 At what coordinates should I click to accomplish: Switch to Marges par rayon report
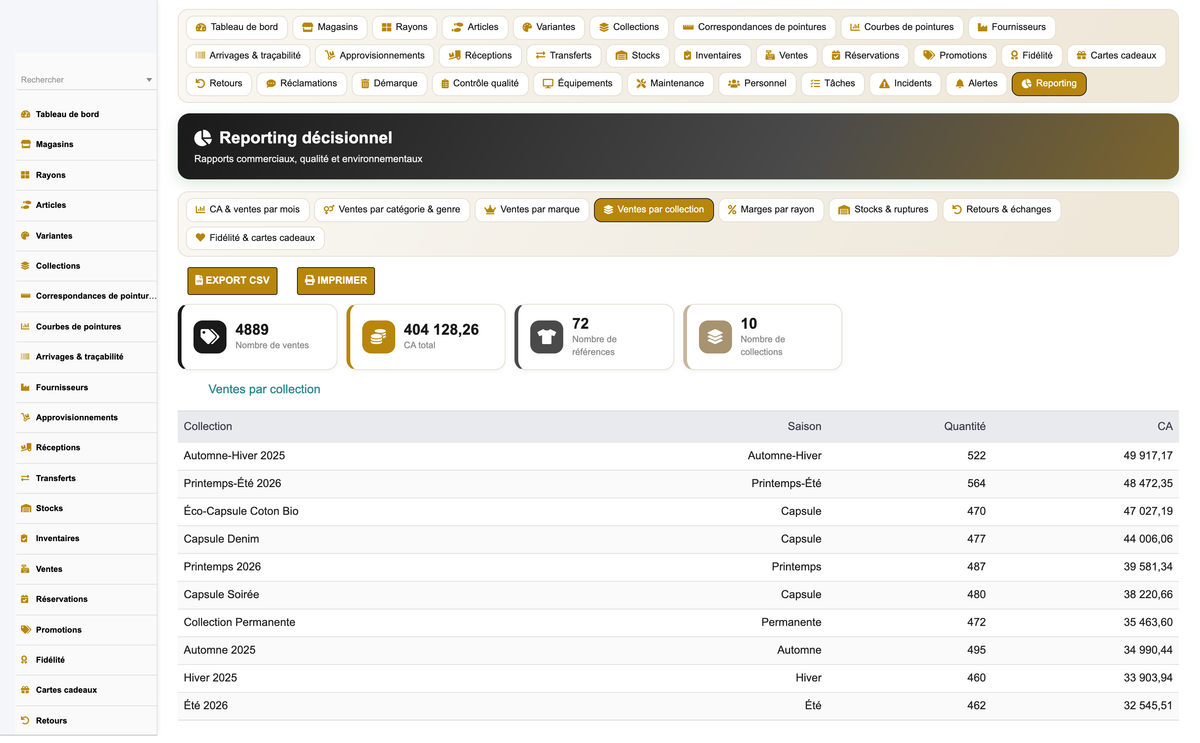(x=771, y=210)
